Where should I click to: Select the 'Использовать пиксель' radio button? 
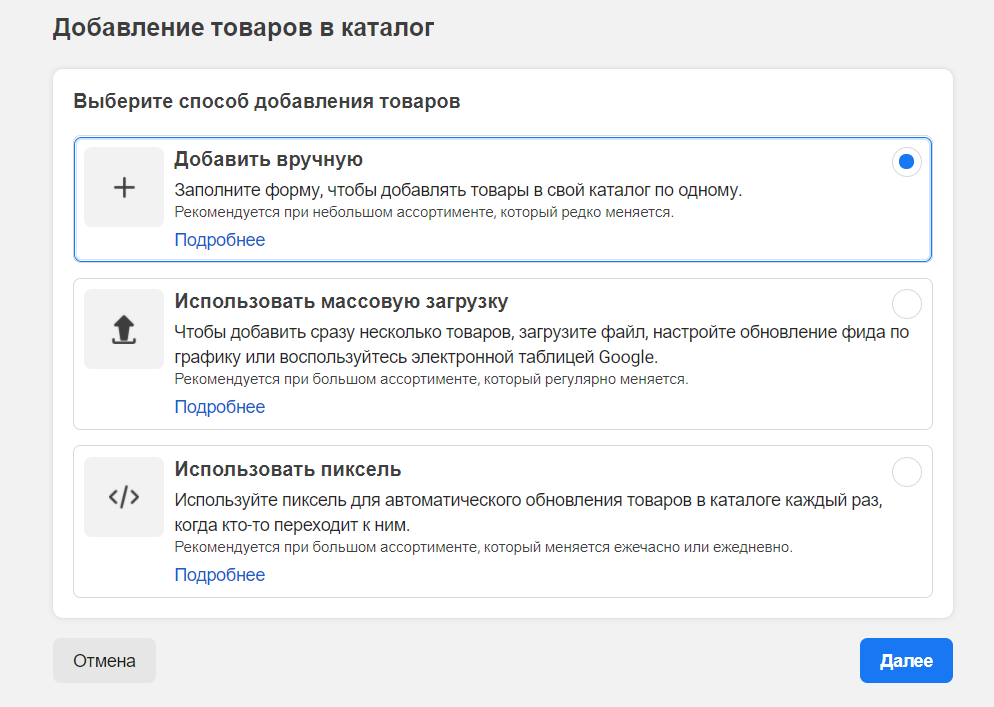click(x=906, y=472)
